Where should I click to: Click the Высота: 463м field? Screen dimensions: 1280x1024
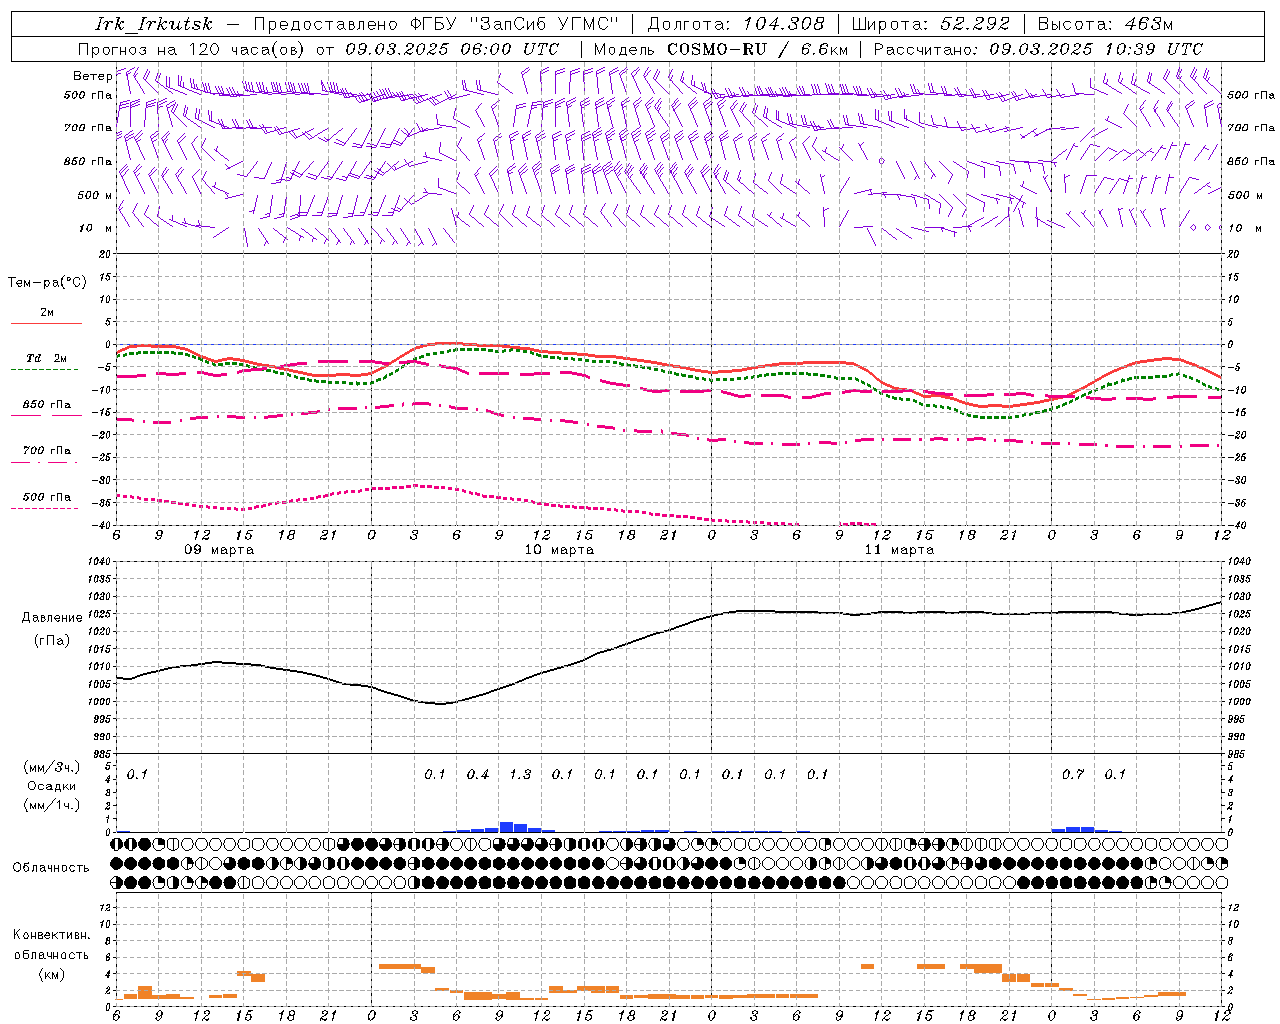1105,24
